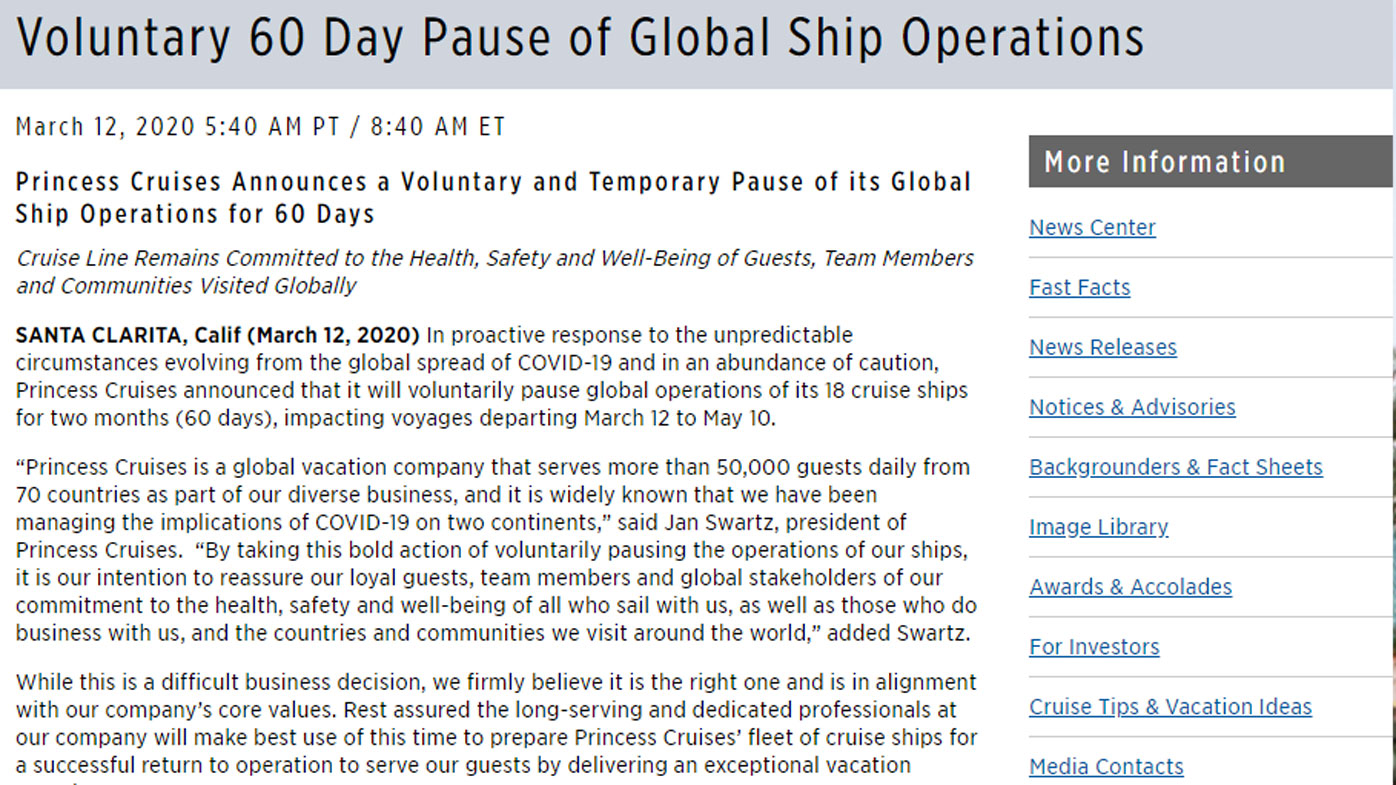Click the Voluntary 60 Day Pause page title
Viewport: 1396px width, 785px height.
580,38
